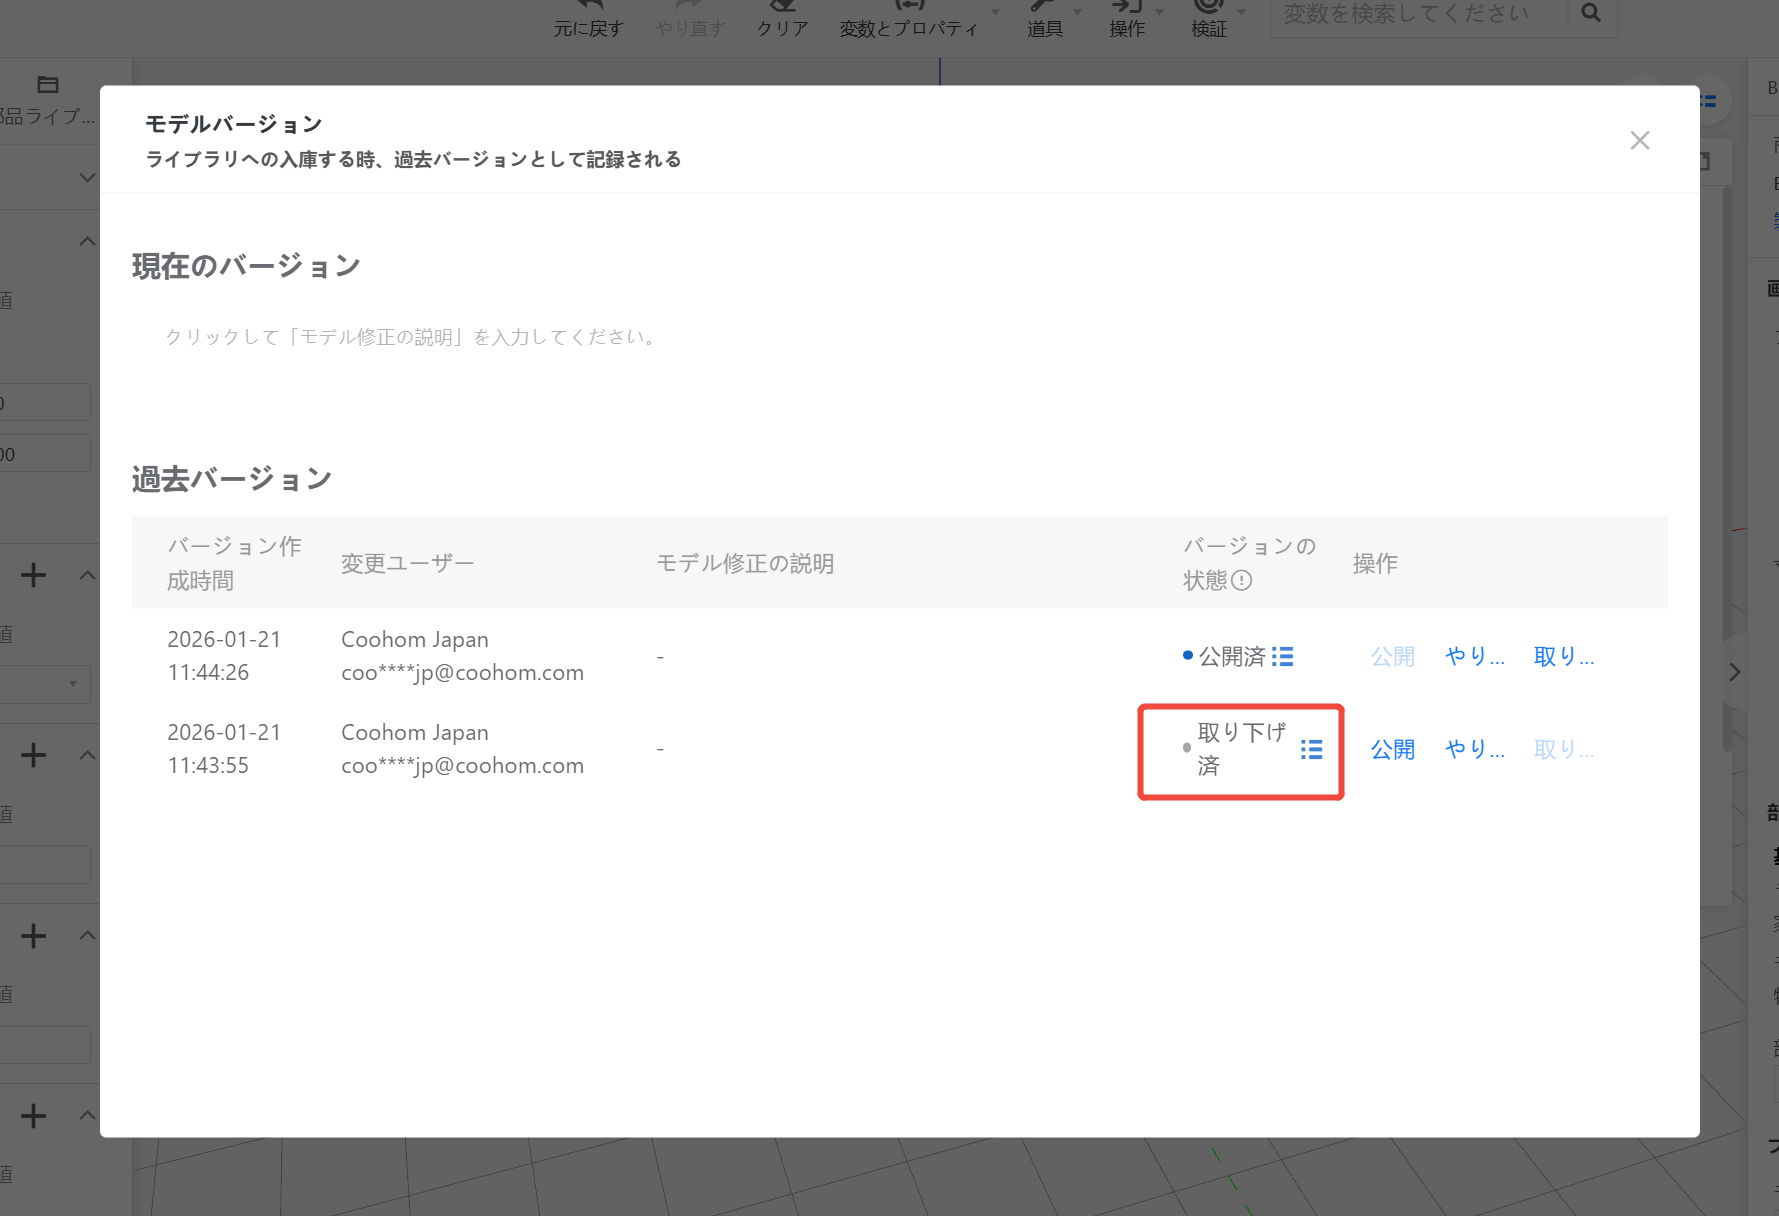The width and height of the screenshot is (1779, 1216).
Task: Click クリア toolbar button
Action: tap(782, 20)
